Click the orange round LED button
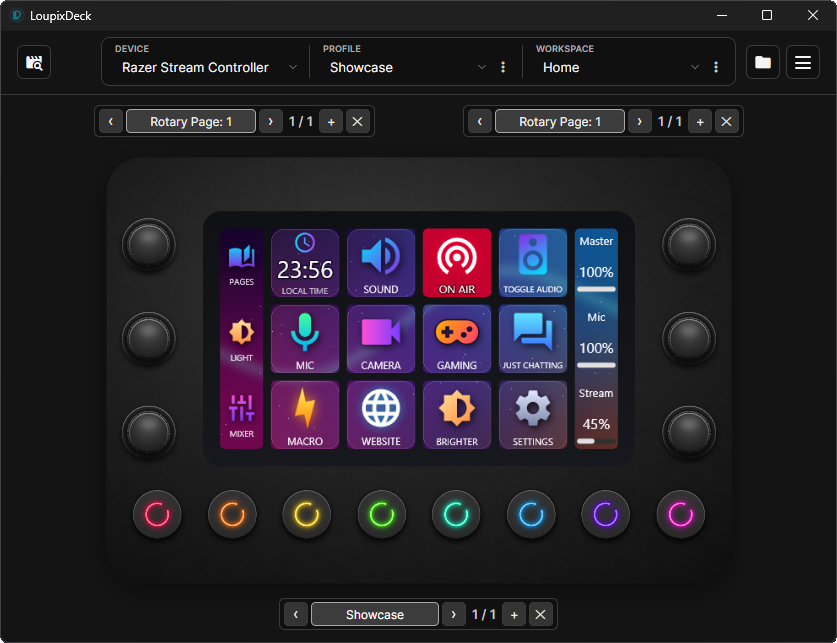Viewport: 837px width, 643px height. point(232,514)
